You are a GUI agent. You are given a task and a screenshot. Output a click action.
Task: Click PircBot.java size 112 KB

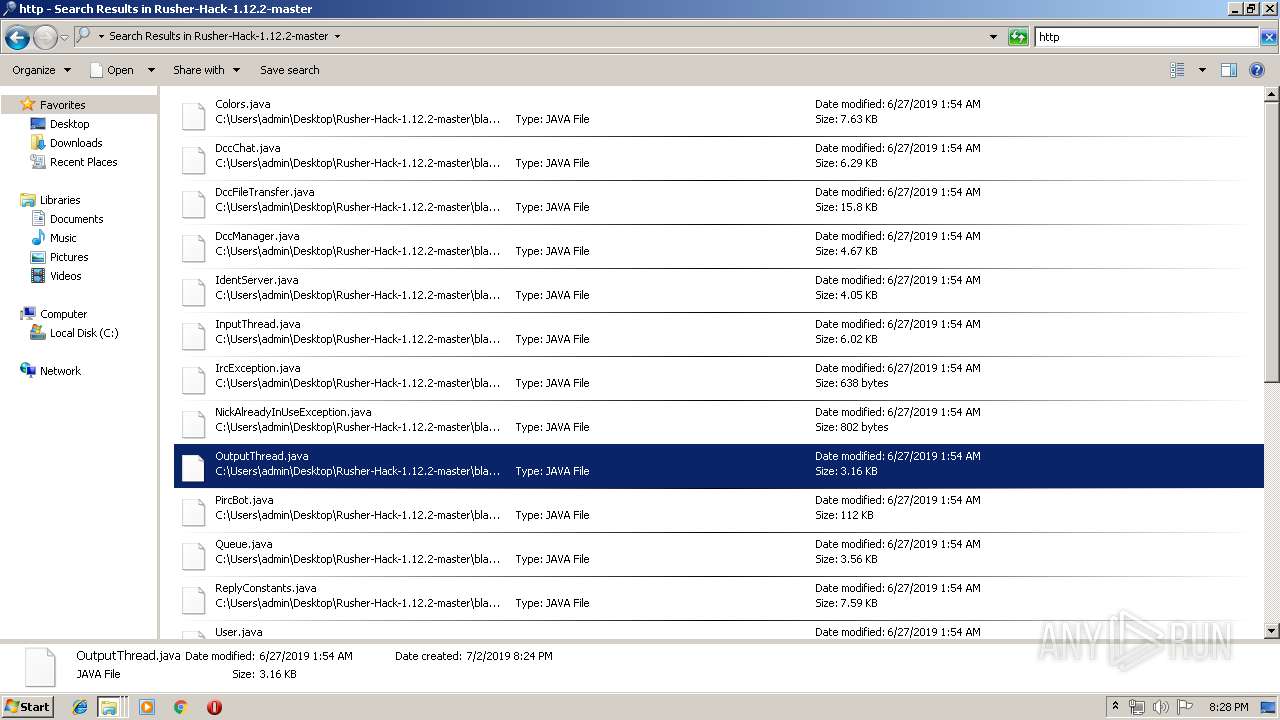844,515
